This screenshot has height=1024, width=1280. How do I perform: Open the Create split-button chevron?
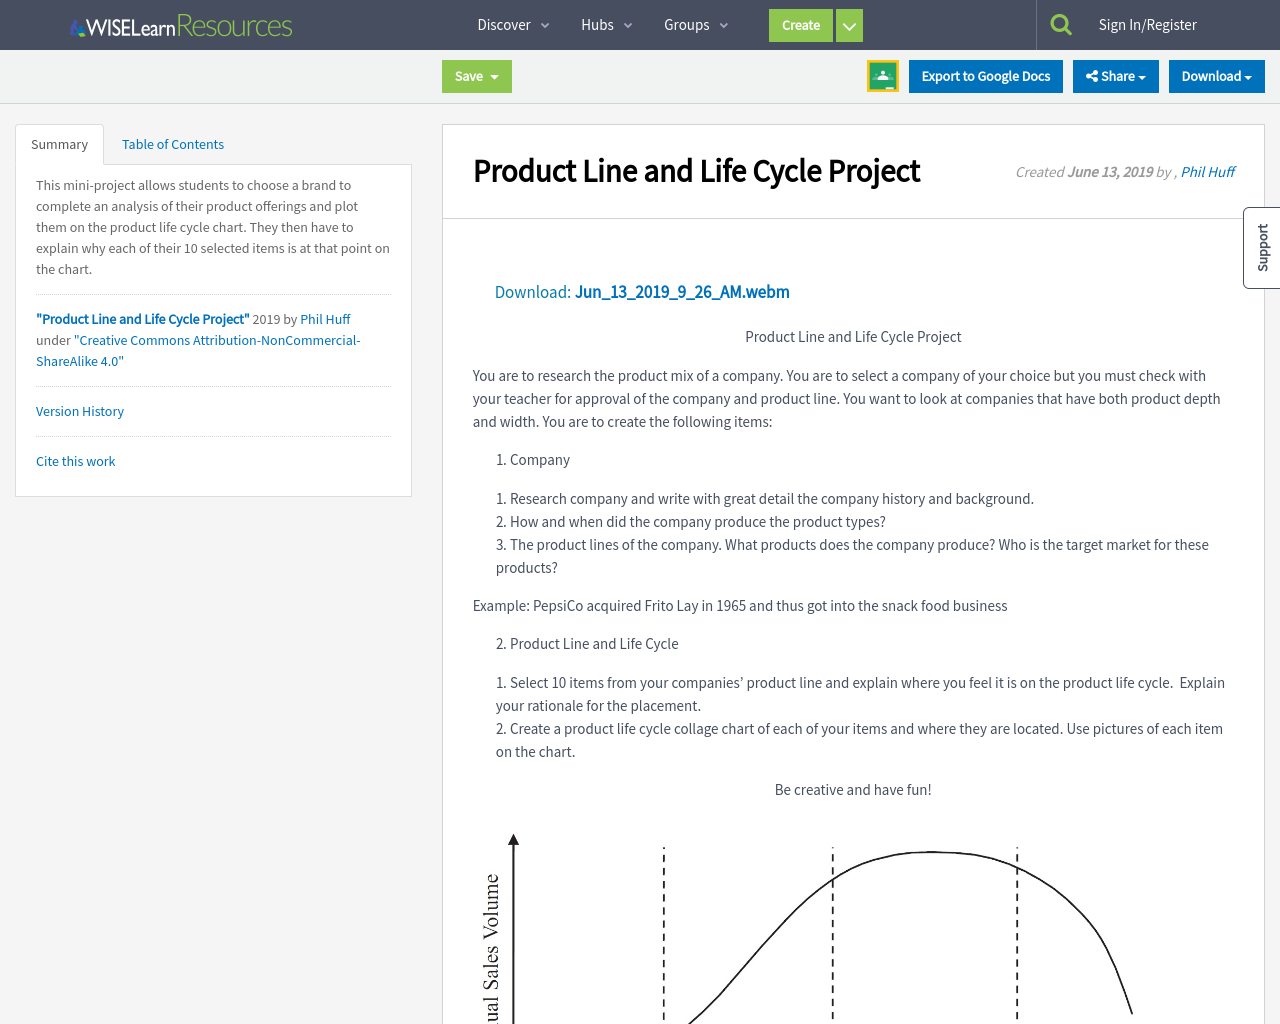[848, 25]
